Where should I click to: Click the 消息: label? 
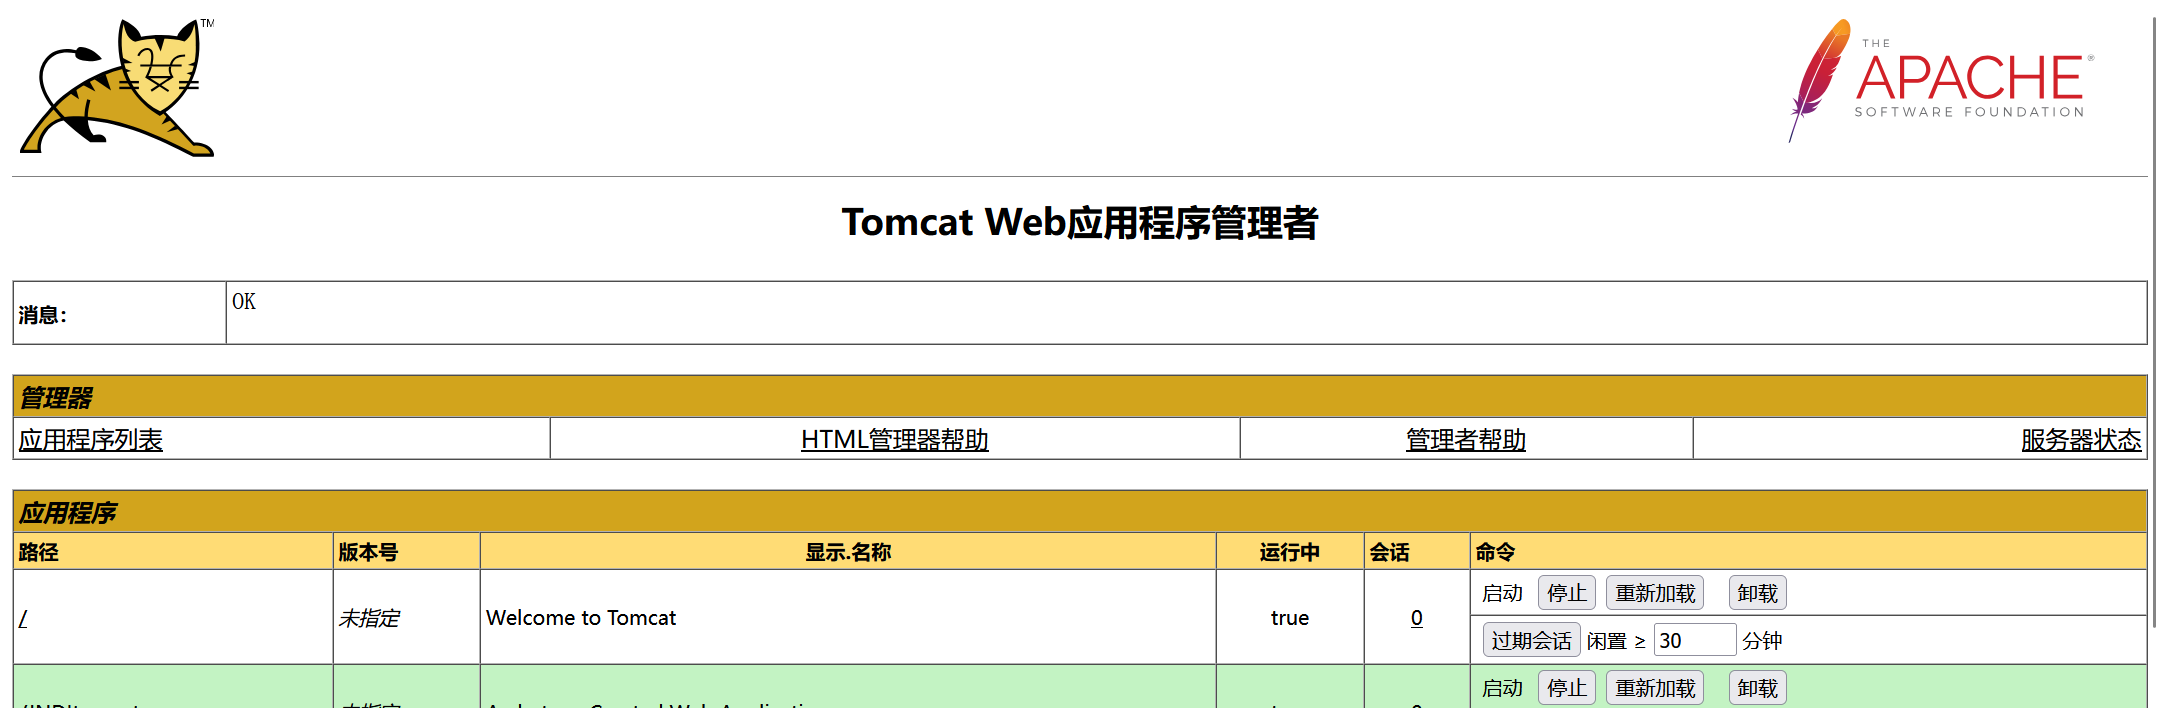click(x=43, y=315)
